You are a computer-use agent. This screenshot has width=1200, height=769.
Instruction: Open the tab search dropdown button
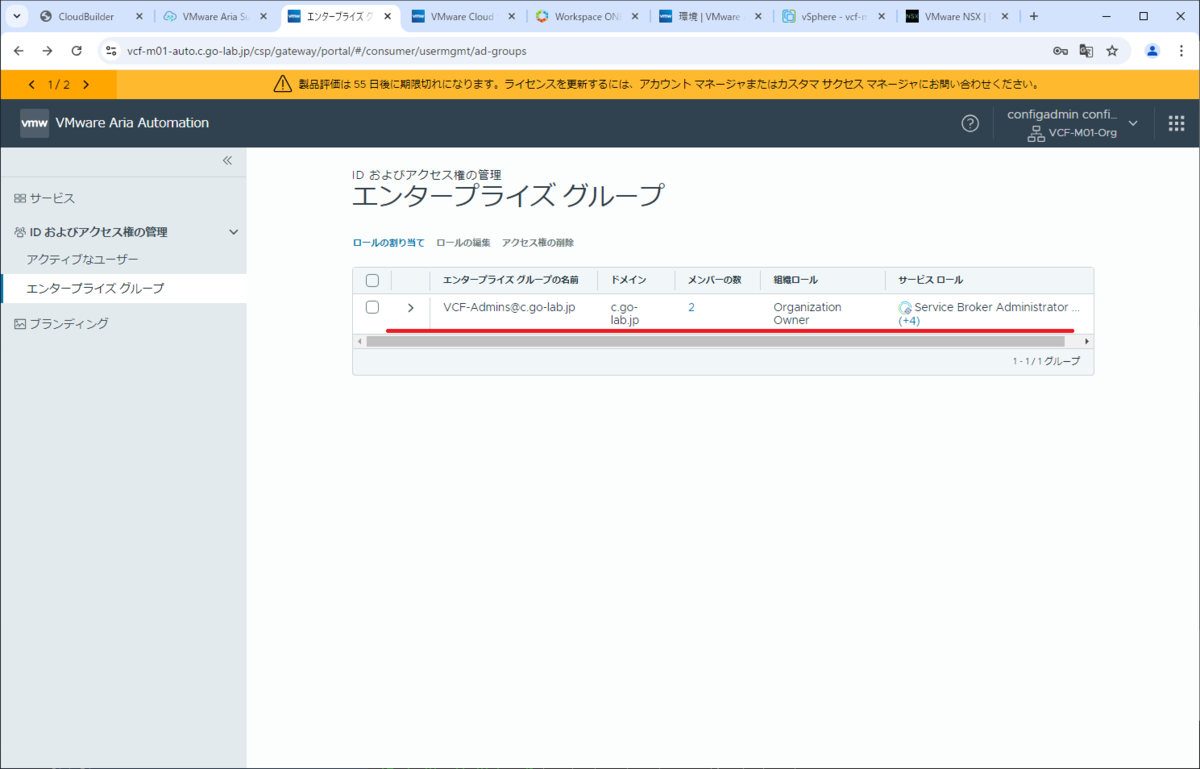click(17, 16)
